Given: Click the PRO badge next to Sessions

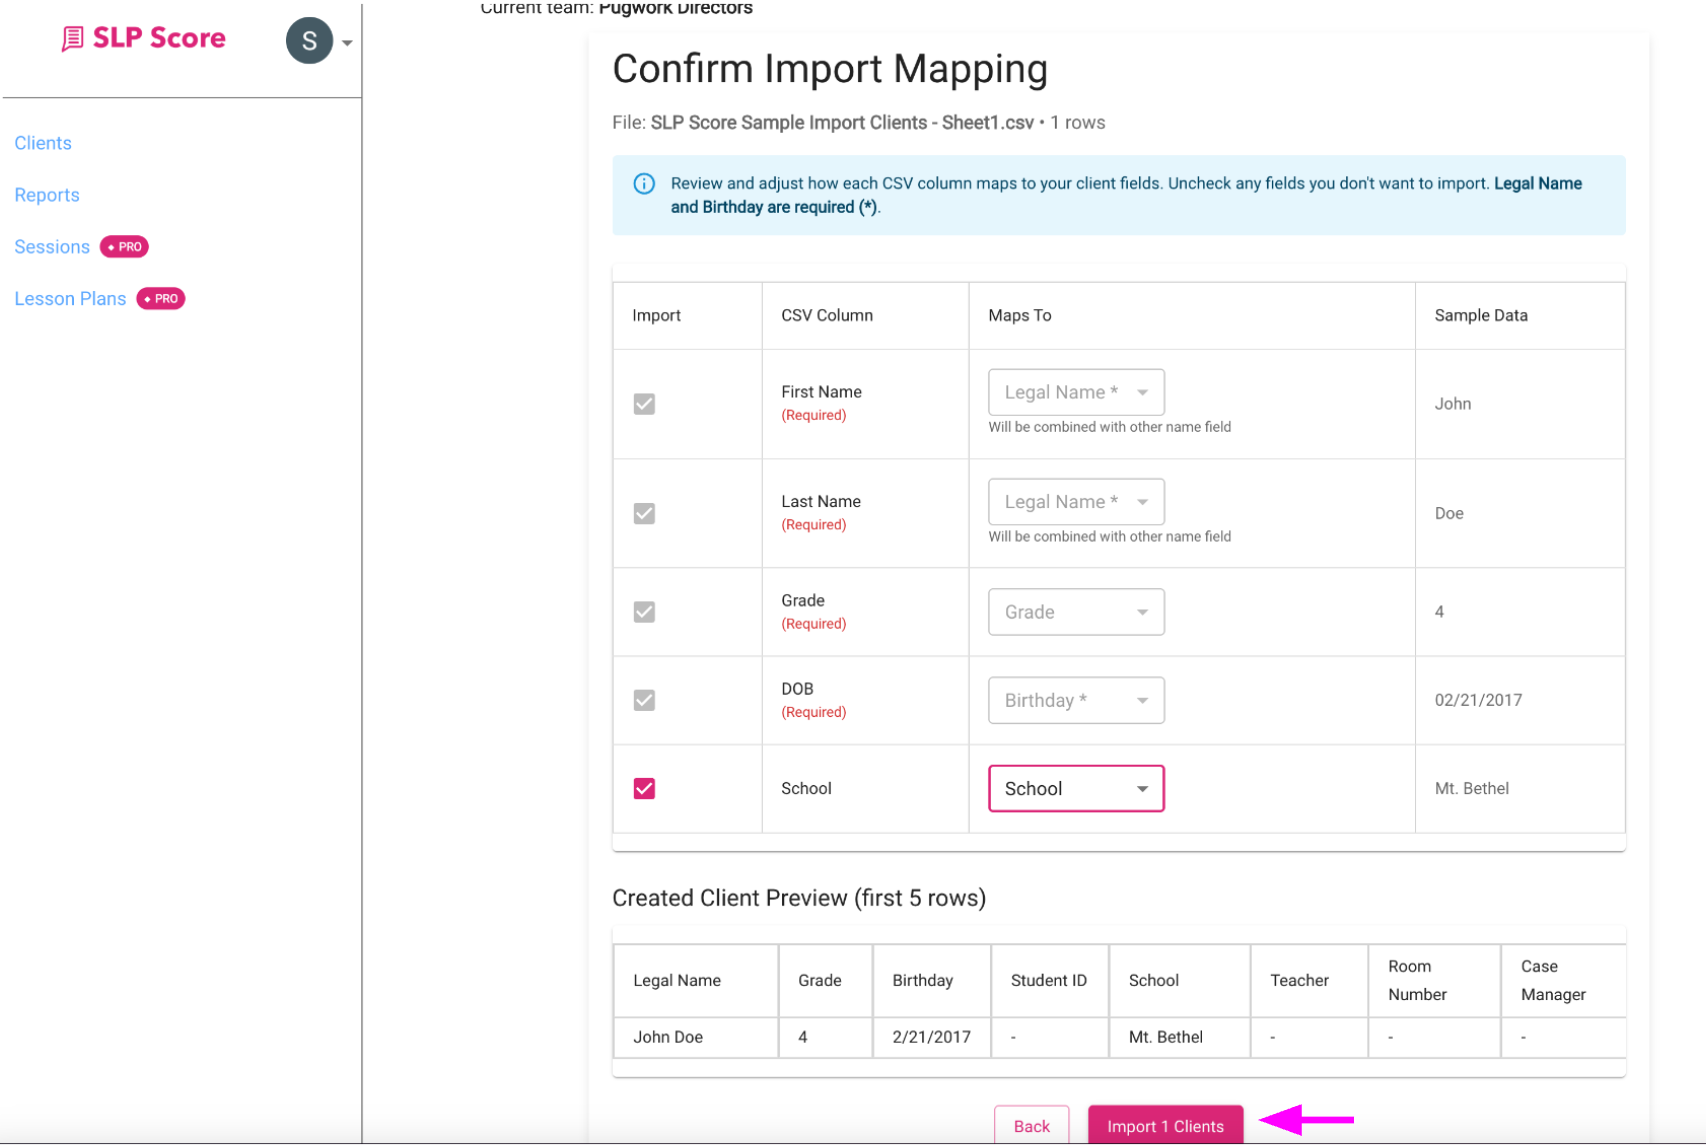Looking at the screenshot, I should click(x=123, y=246).
